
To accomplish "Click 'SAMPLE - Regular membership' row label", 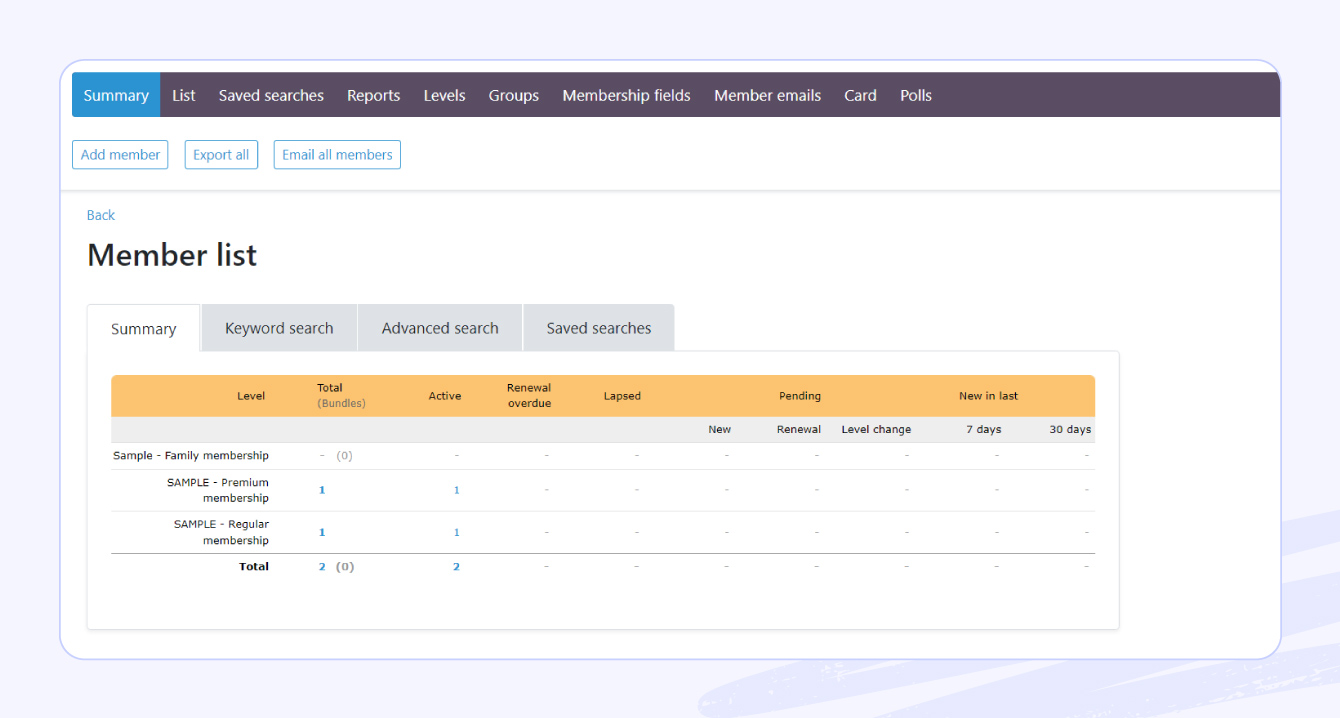I will (x=221, y=532).
